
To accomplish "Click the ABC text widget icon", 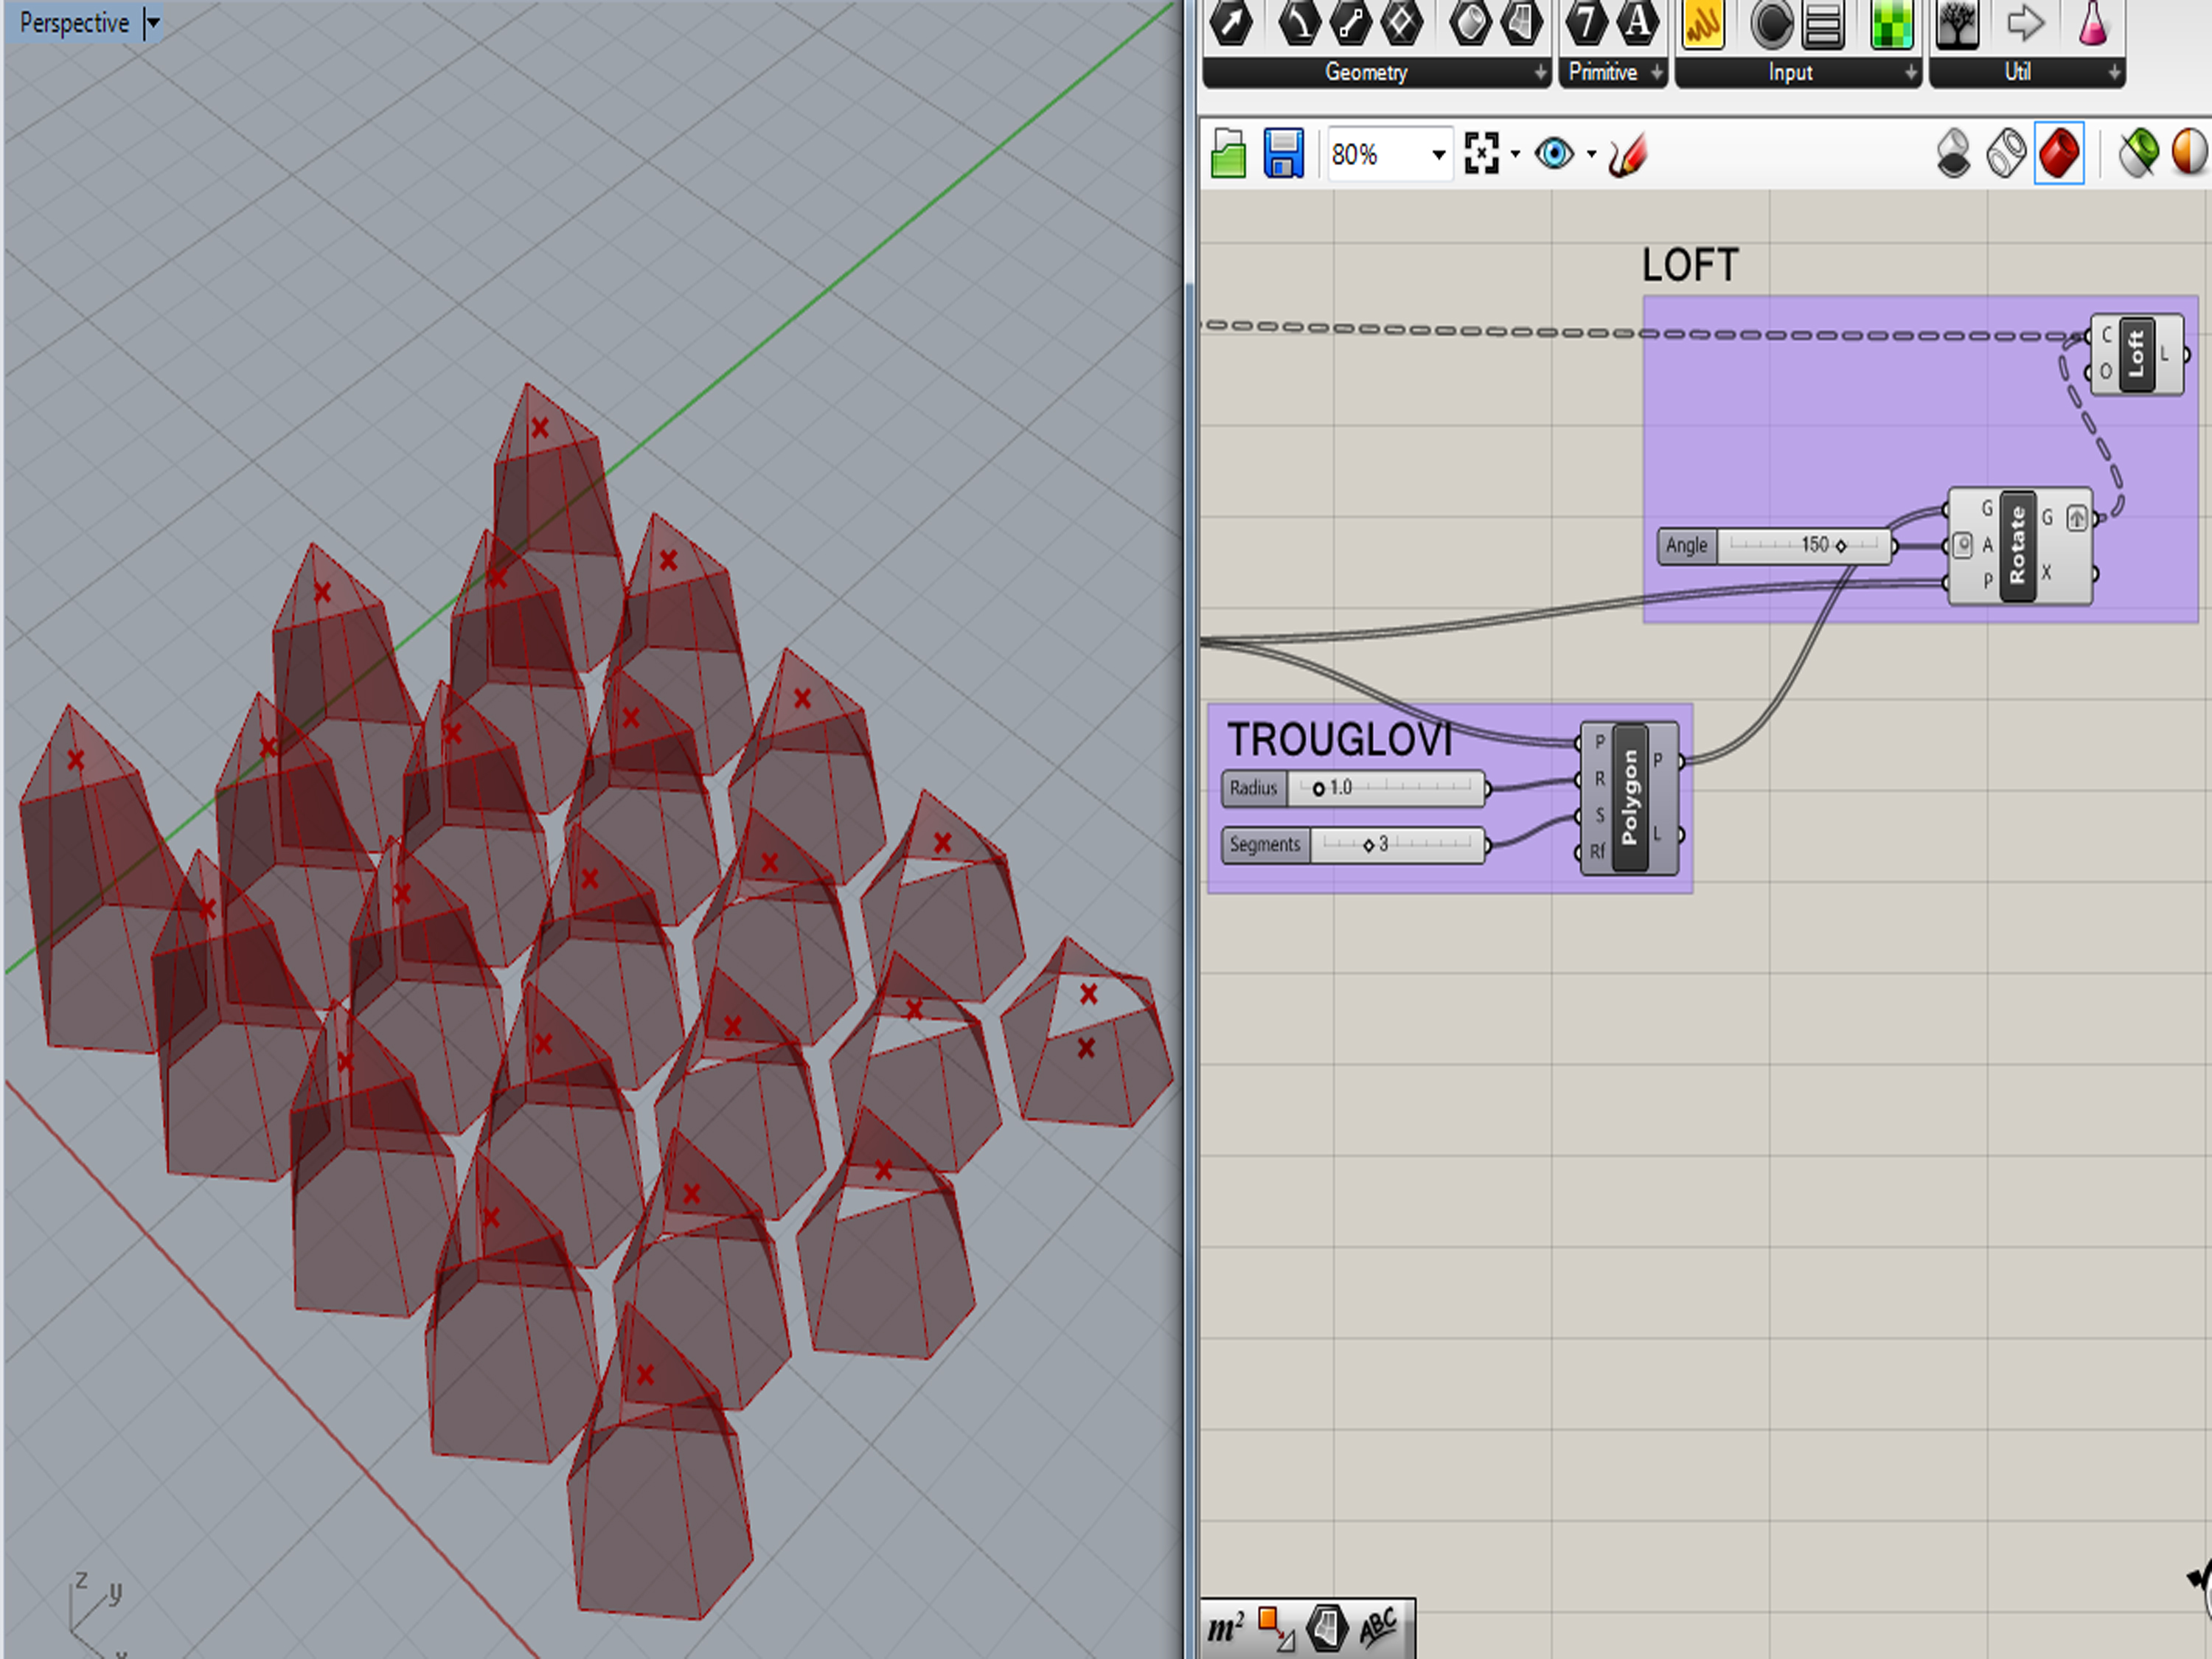I will click(x=1379, y=1628).
